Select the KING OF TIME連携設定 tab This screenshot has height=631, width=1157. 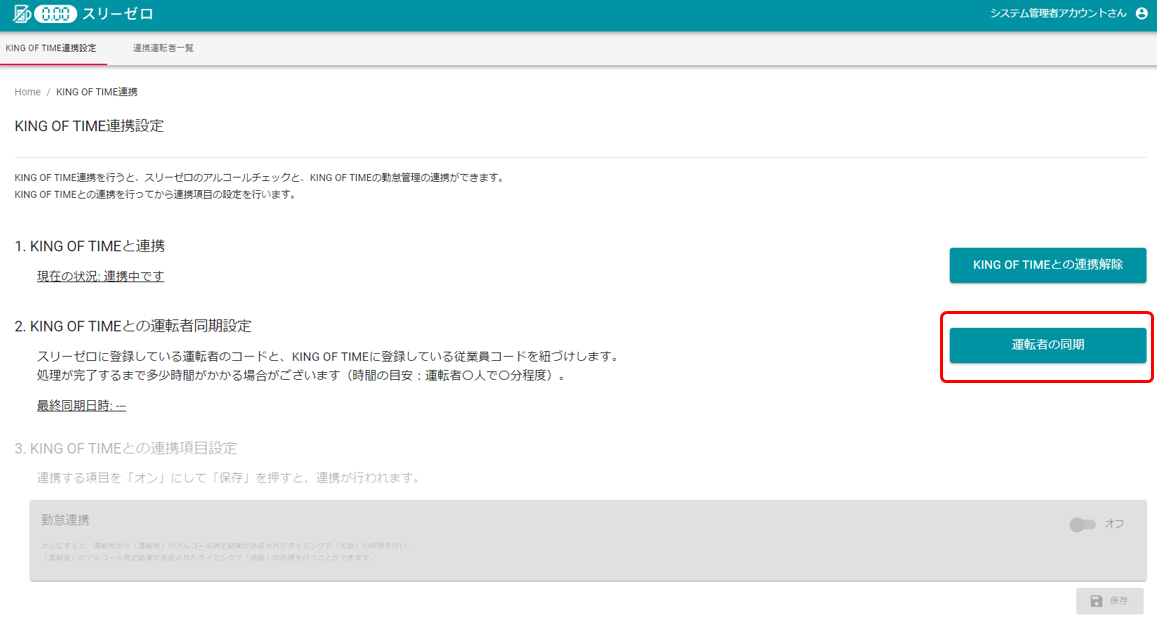(x=51, y=48)
